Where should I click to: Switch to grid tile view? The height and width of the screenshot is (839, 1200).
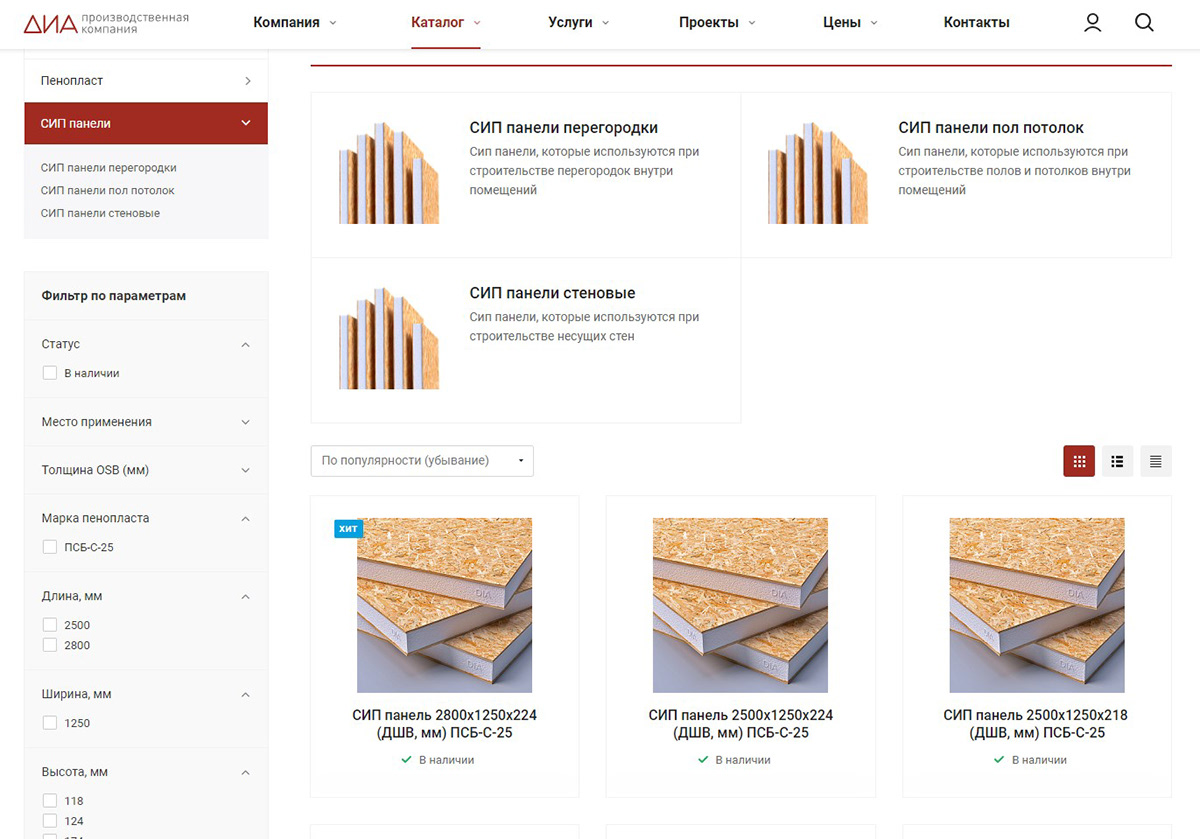1078,461
